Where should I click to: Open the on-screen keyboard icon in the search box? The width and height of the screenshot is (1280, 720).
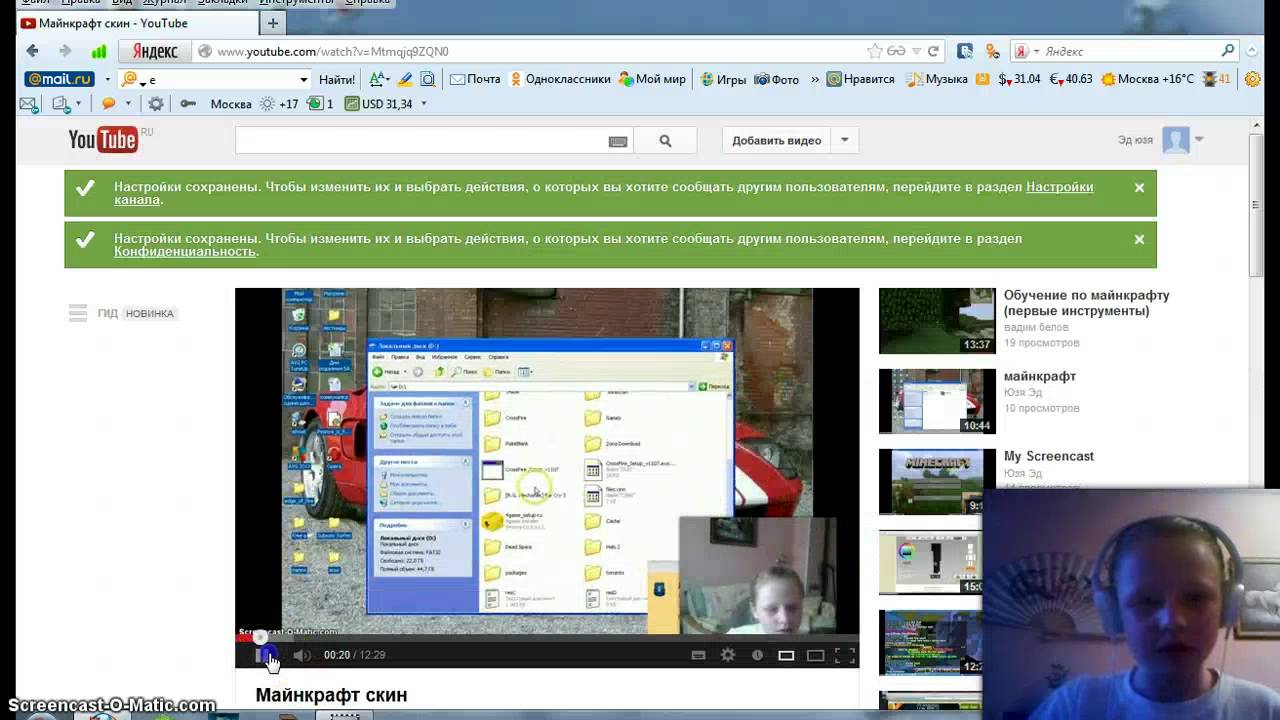618,141
